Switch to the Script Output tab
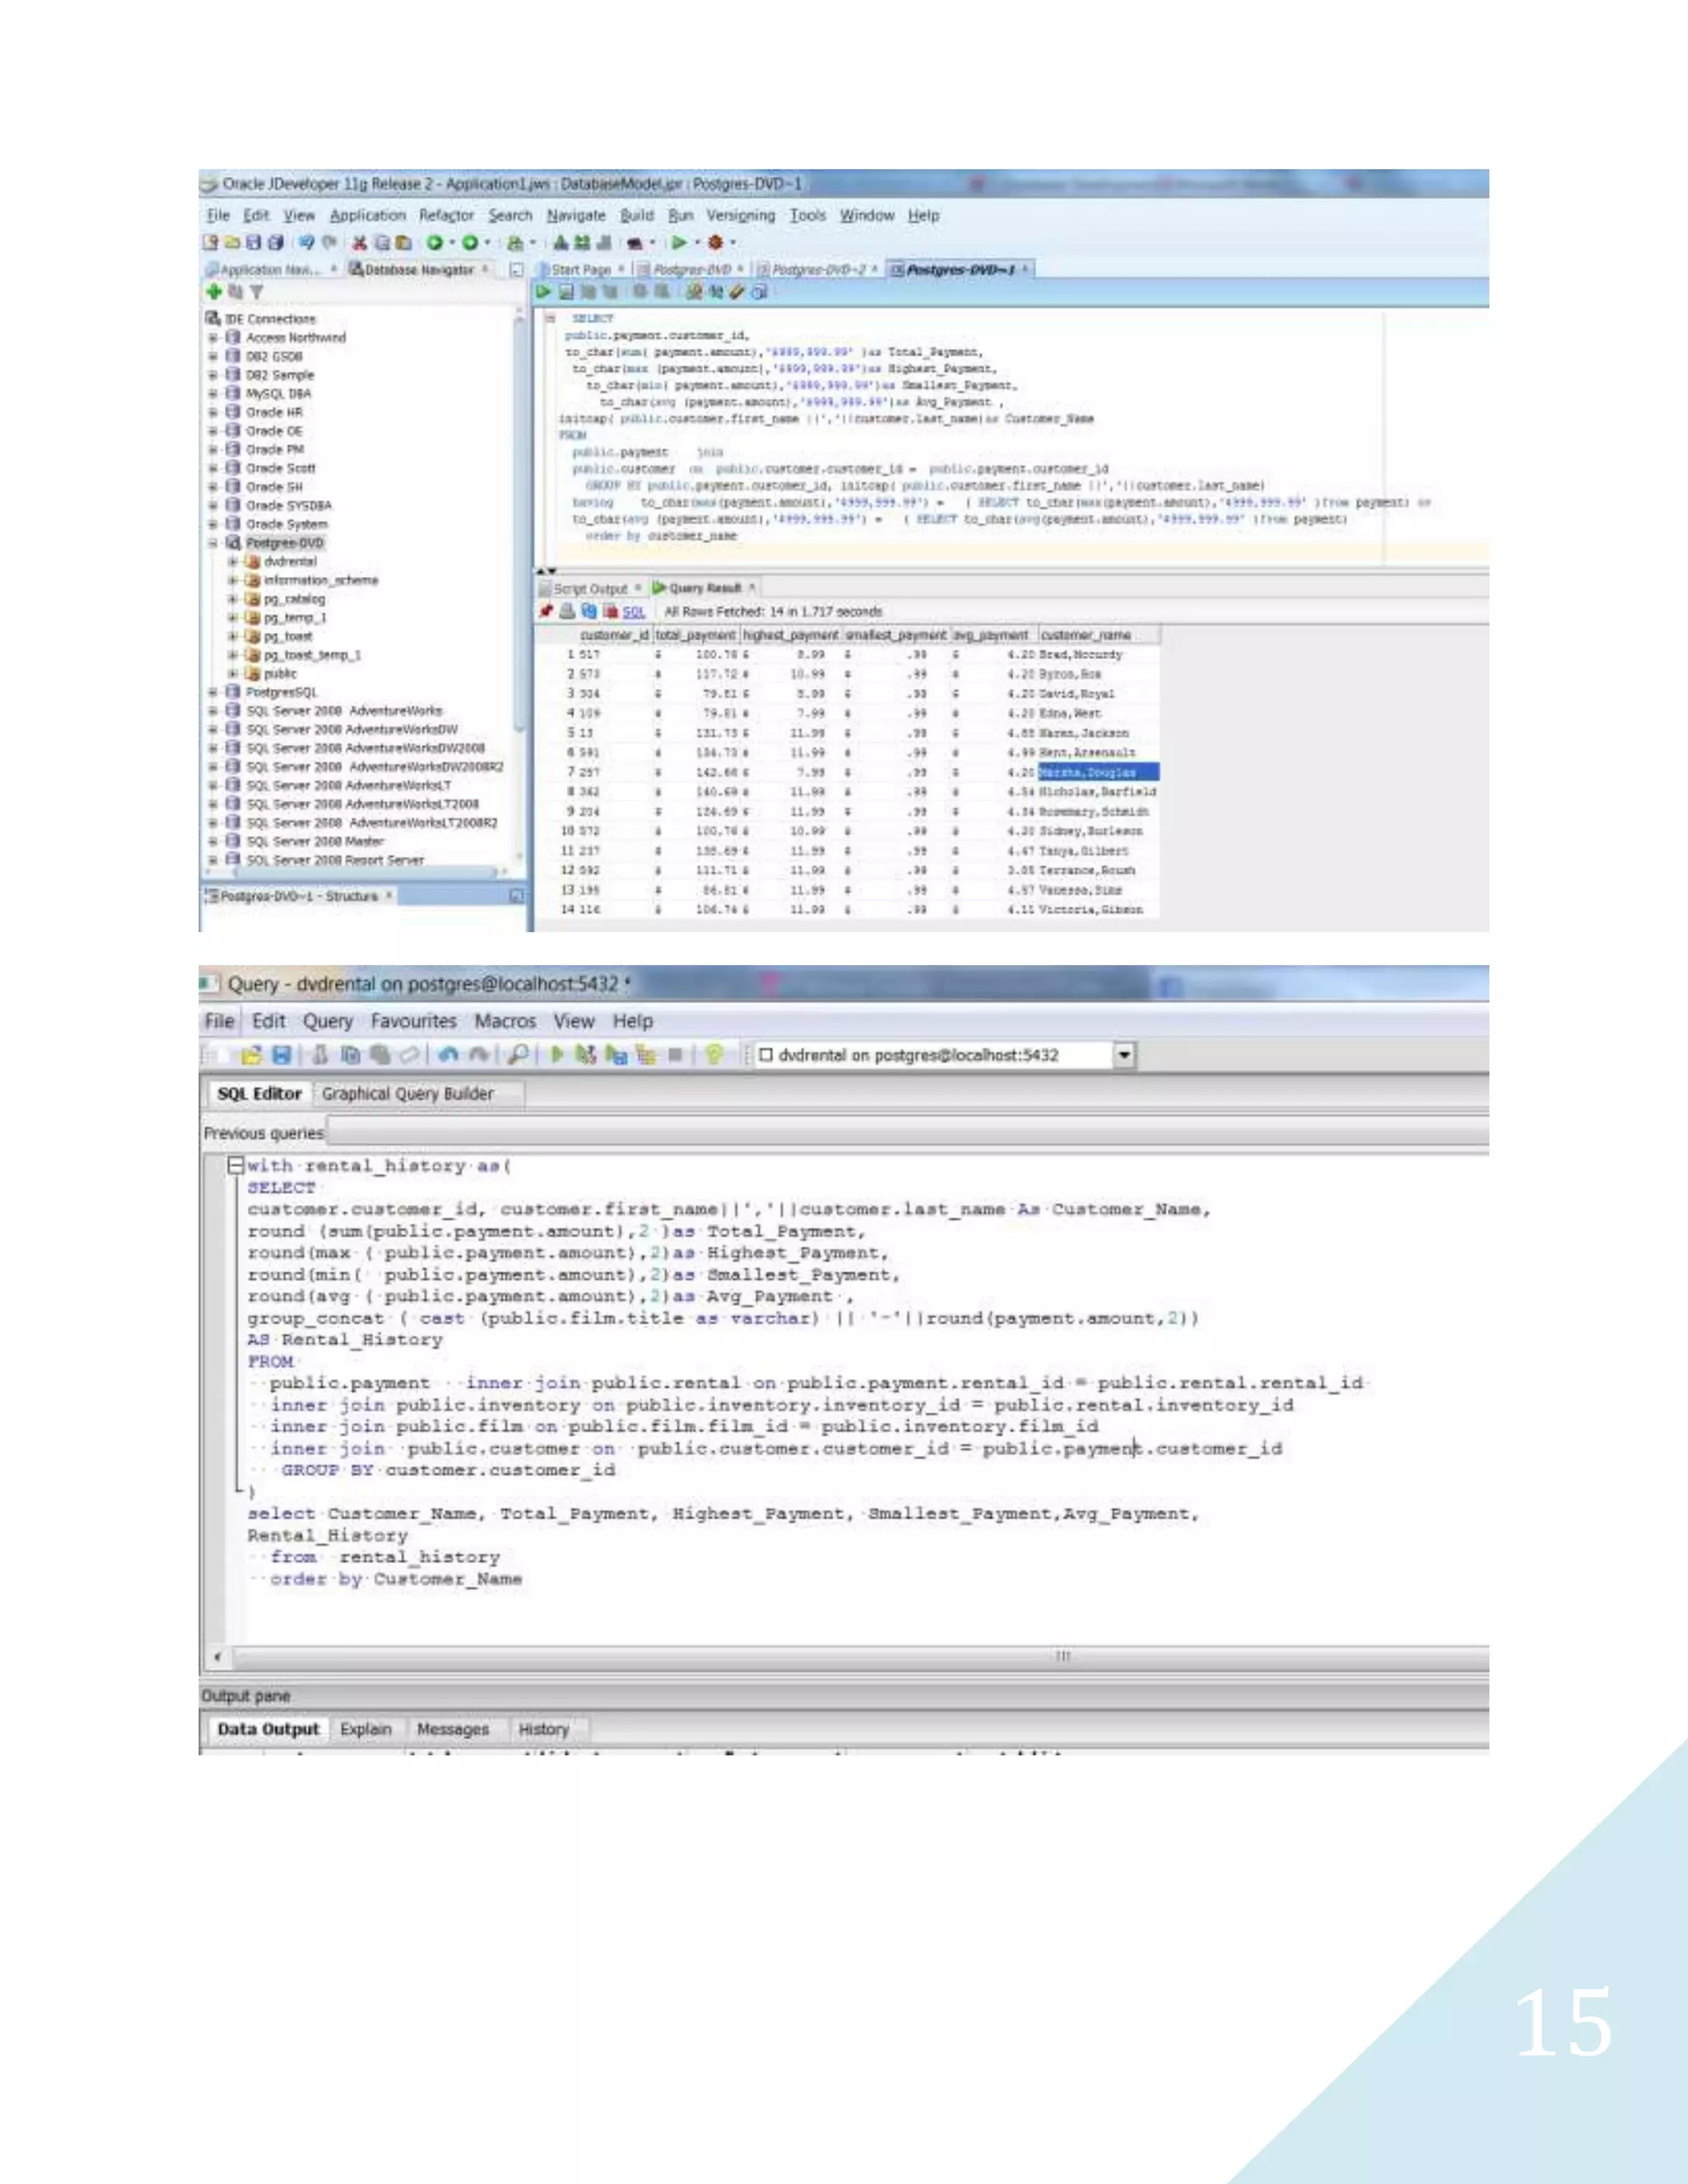The width and height of the screenshot is (1688, 2184). (590, 588)
